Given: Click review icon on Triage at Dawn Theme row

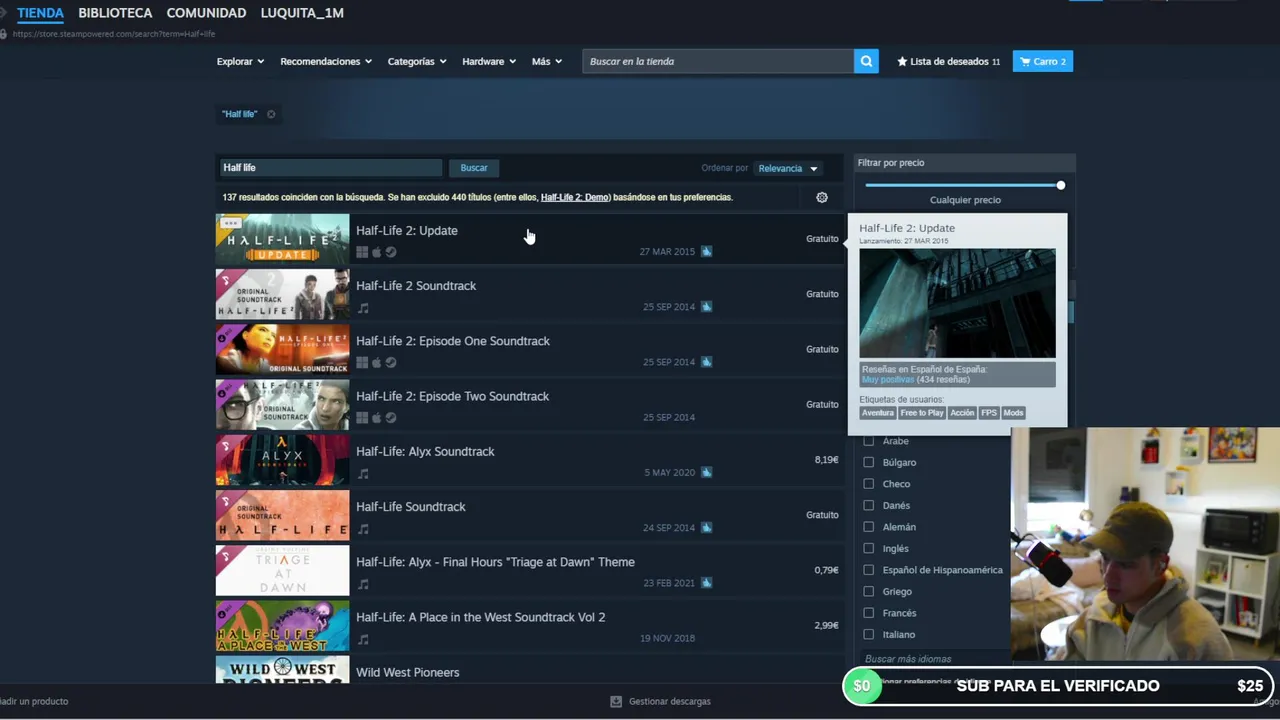Looking at the screenshot, I should pos(706,582).
